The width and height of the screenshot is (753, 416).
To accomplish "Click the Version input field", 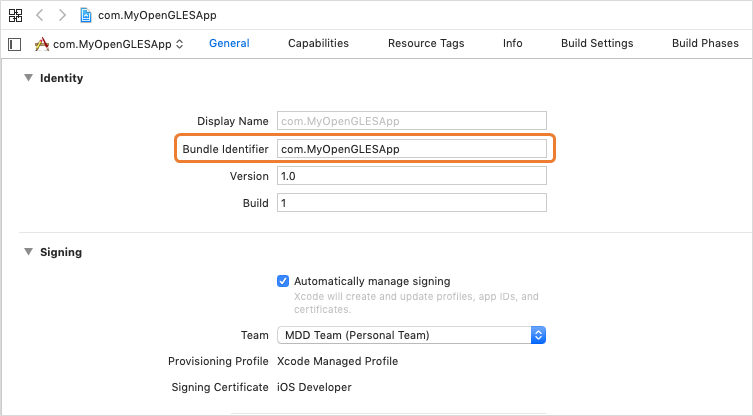I will tap(412, 176).
